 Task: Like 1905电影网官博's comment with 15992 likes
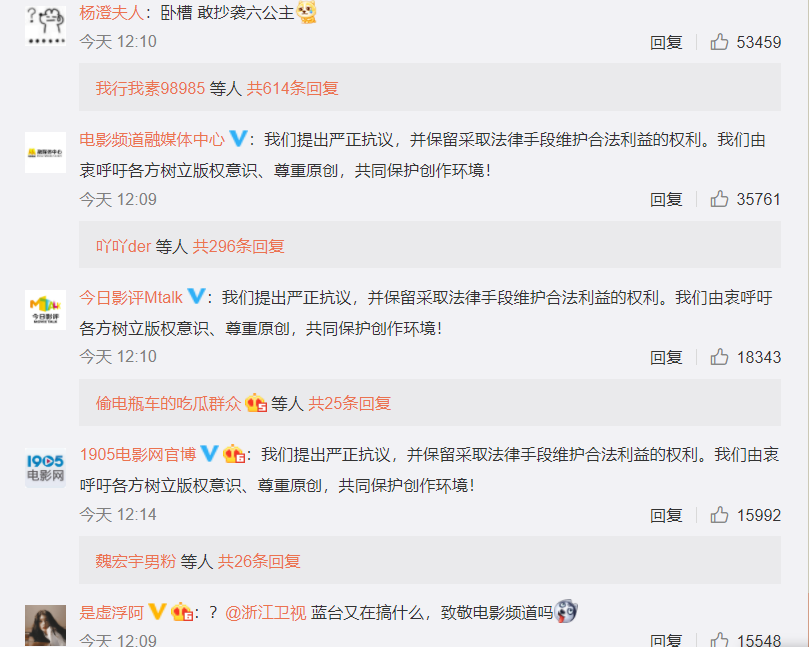pyautogui.click(x=719, y=515)
